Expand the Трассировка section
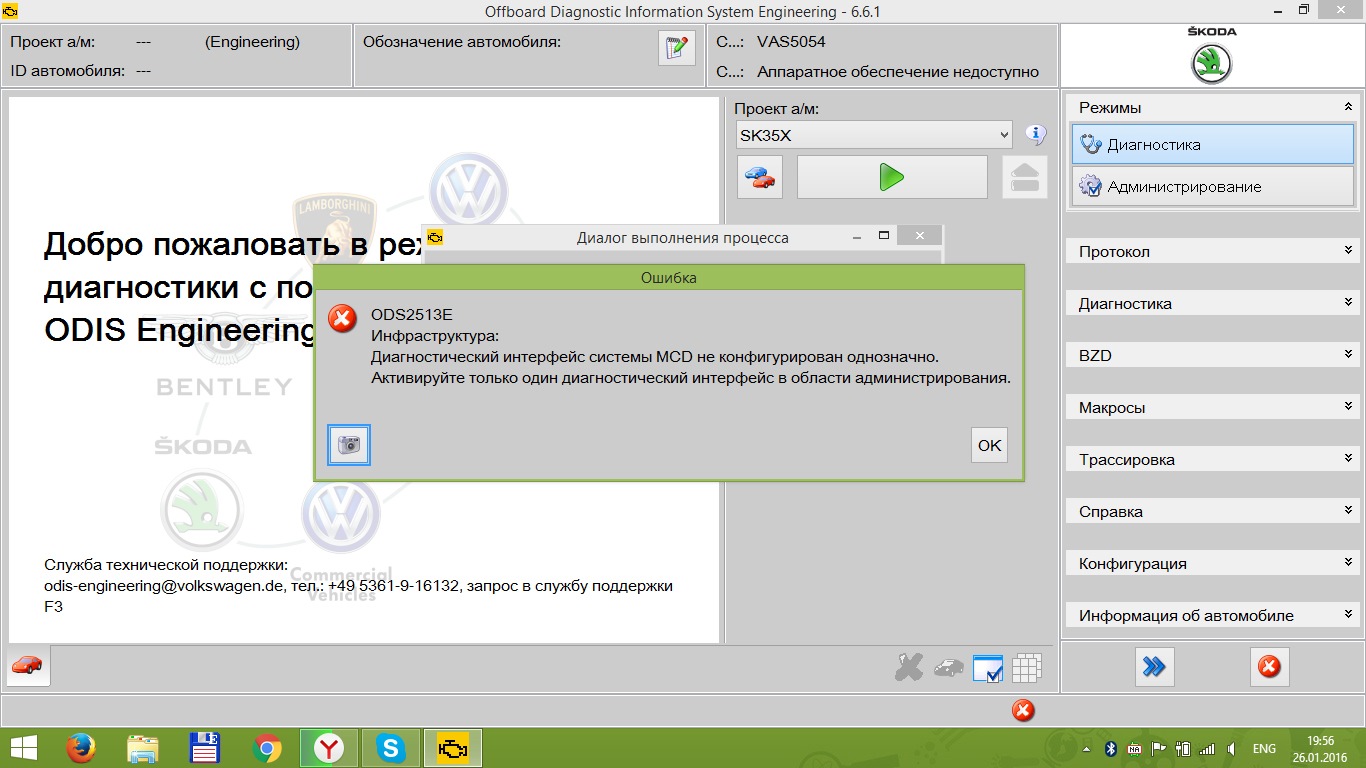 pyautogui.click(x=1213, y=459)
